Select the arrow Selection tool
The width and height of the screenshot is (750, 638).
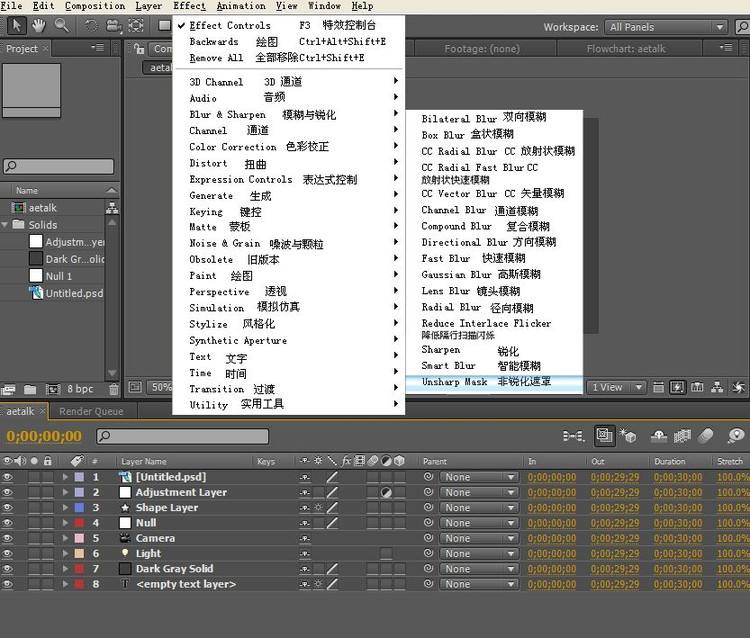pos(16,25)
